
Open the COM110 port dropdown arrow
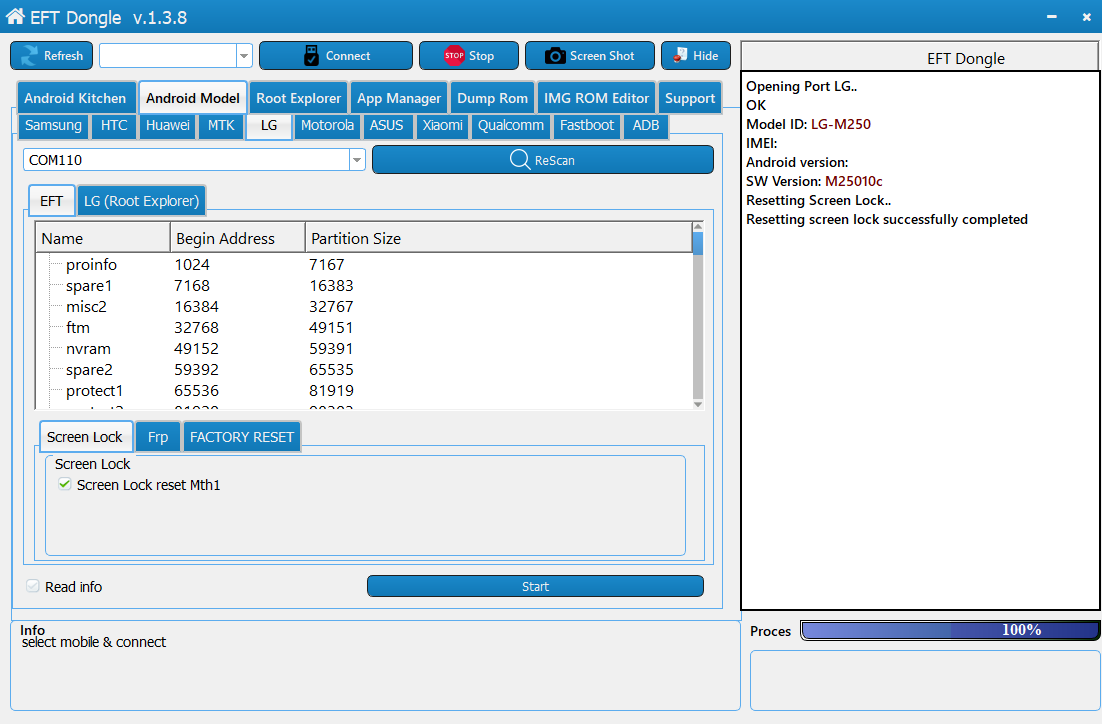(x=357, y=160)
